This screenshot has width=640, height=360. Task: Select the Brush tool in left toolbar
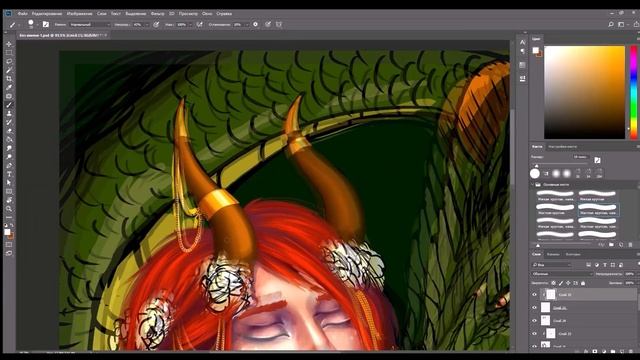coord(9,105)
